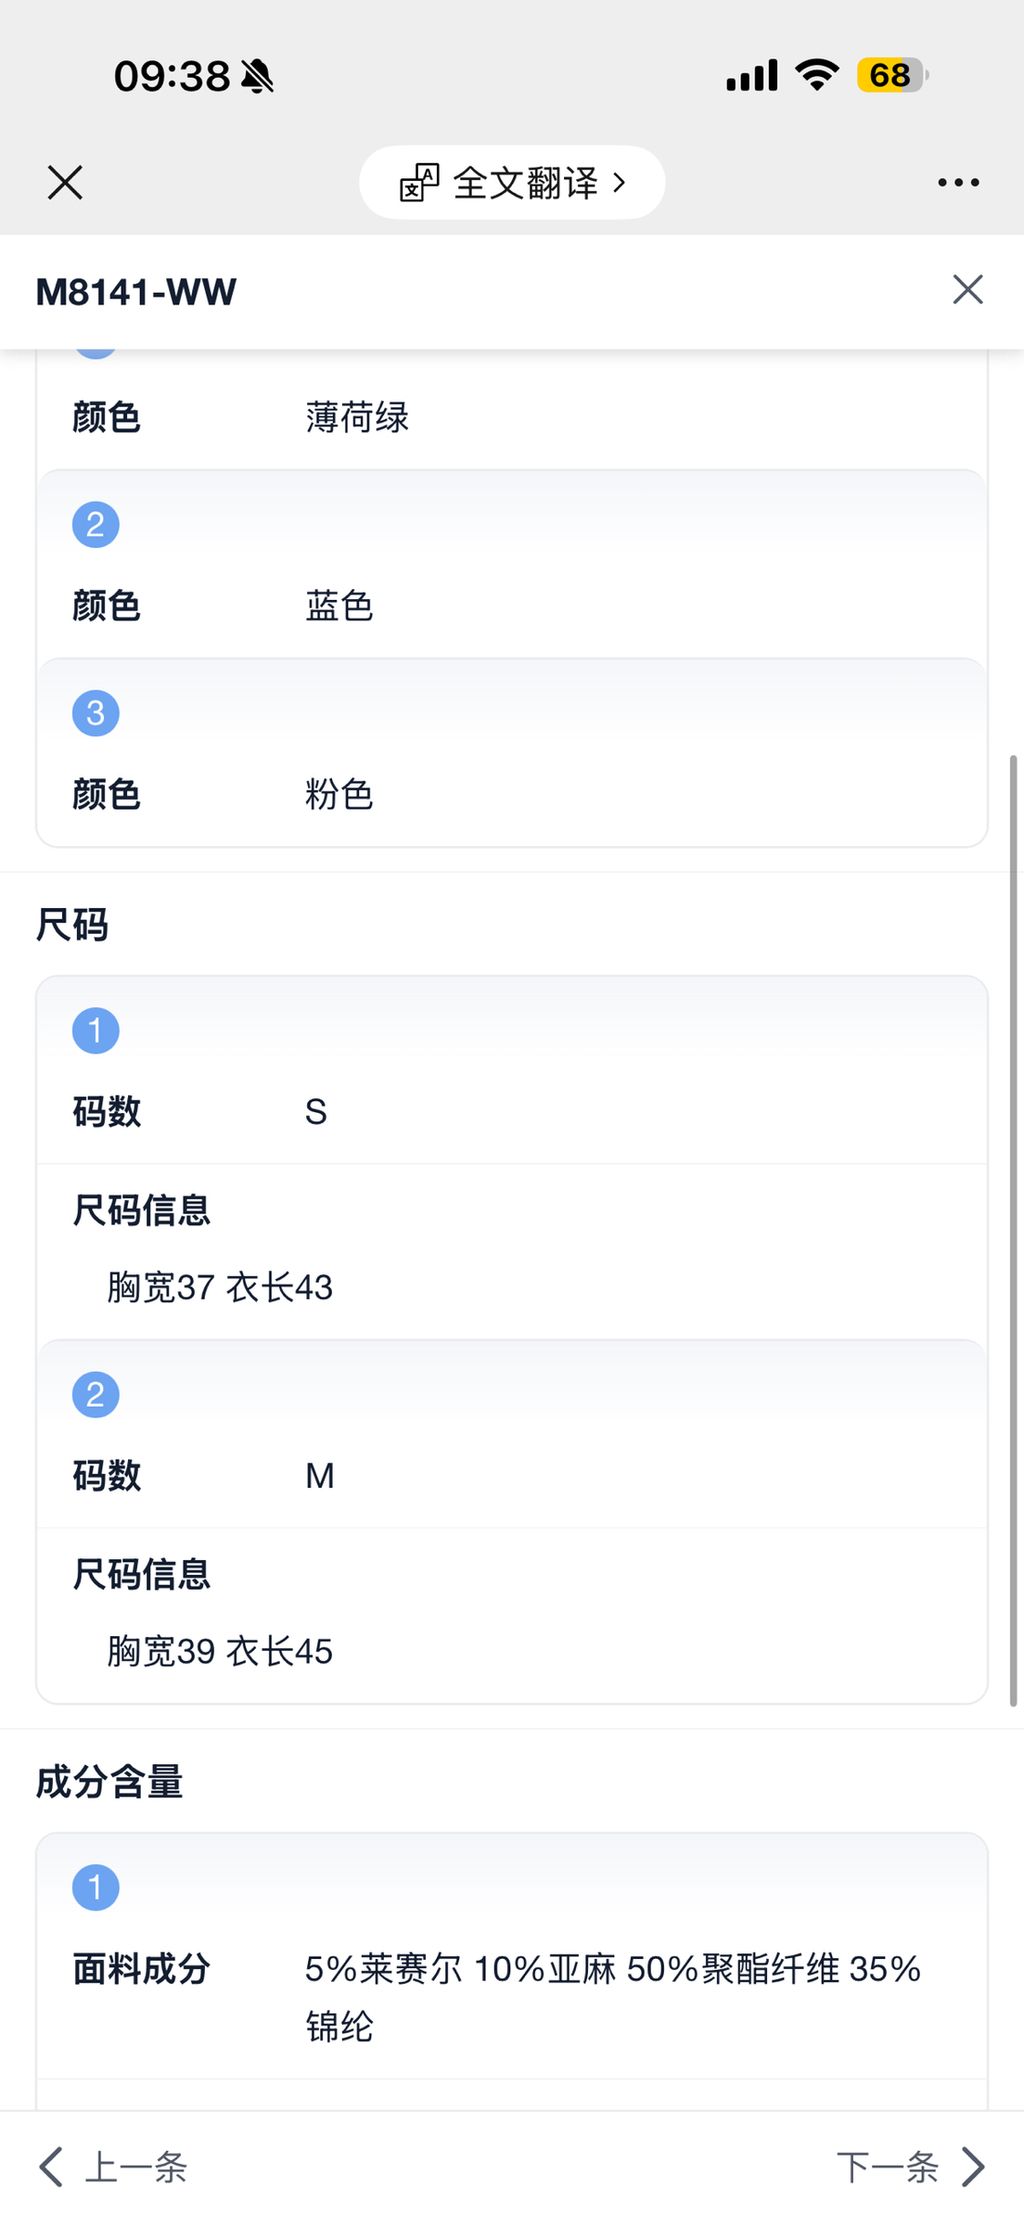Tap the page scrollbar on right edge

coord(1013,1230)
